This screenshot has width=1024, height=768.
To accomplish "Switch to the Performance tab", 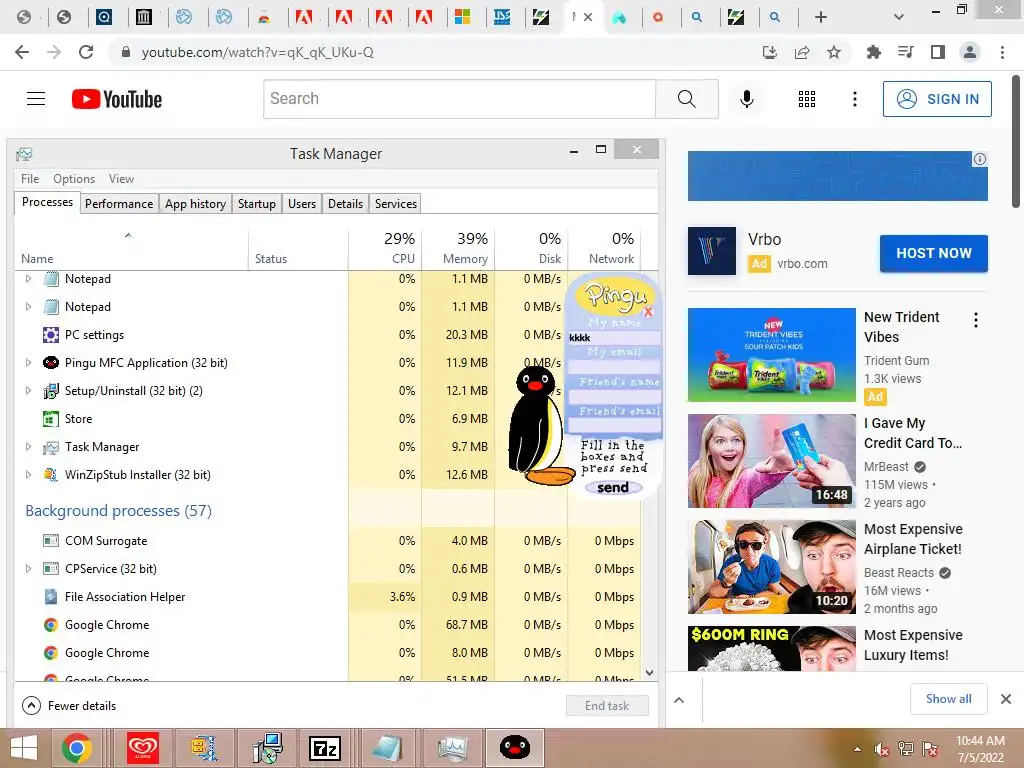I will (x=119, y=204).
